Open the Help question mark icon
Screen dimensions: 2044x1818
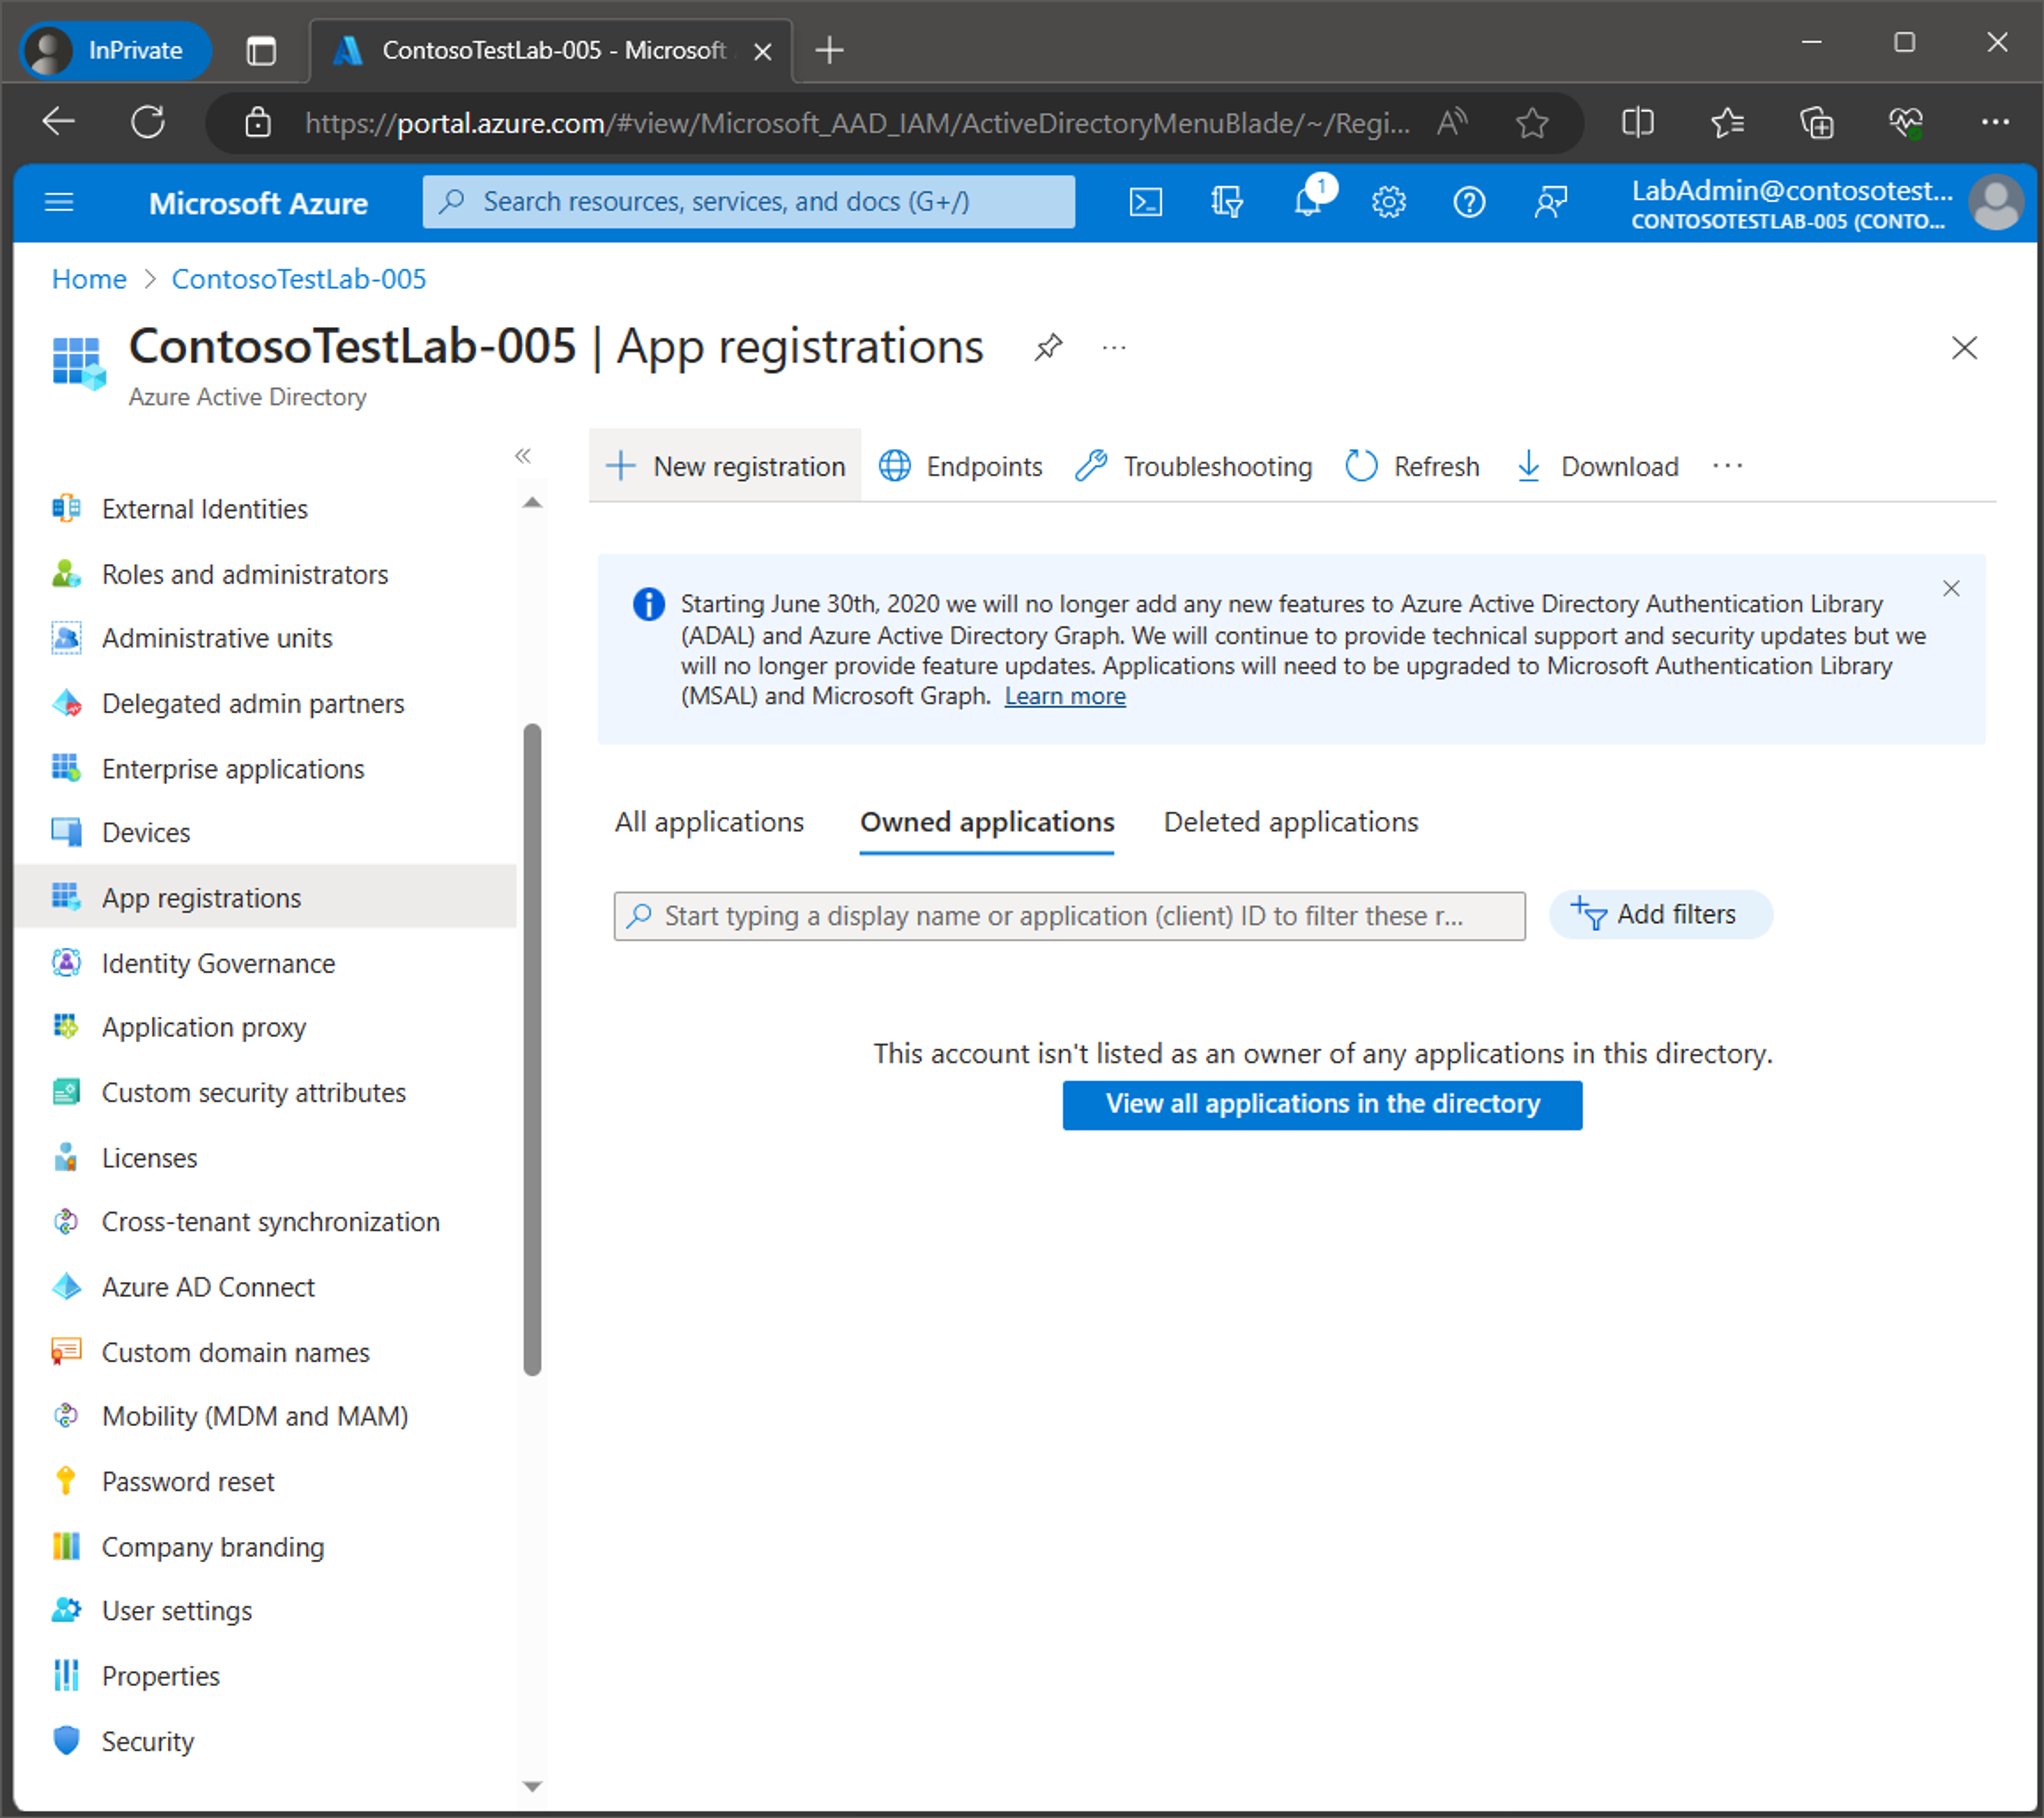[1468, 203]
